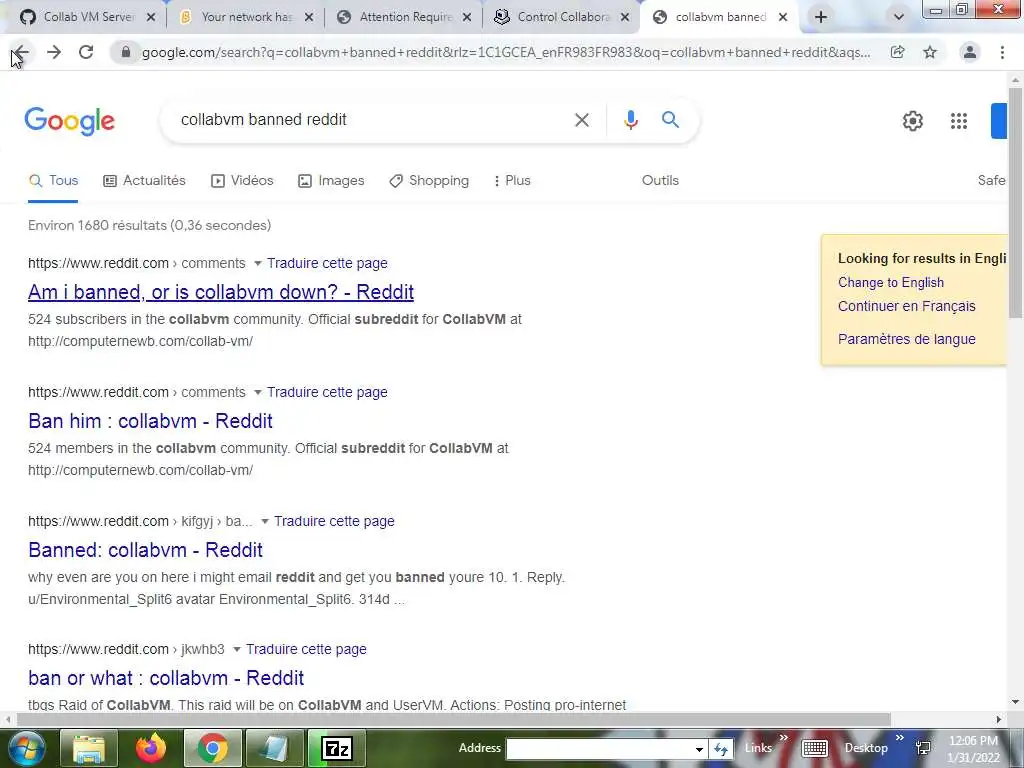Share this page icon in address bar
The width and height of the screenshot is (1024, 768).
point(898,52)
